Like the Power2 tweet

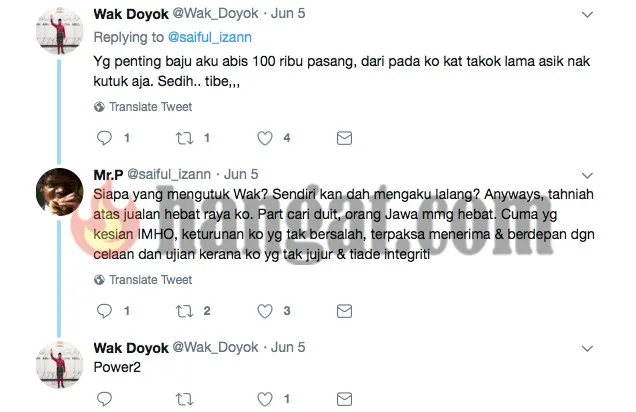[265, 399]
